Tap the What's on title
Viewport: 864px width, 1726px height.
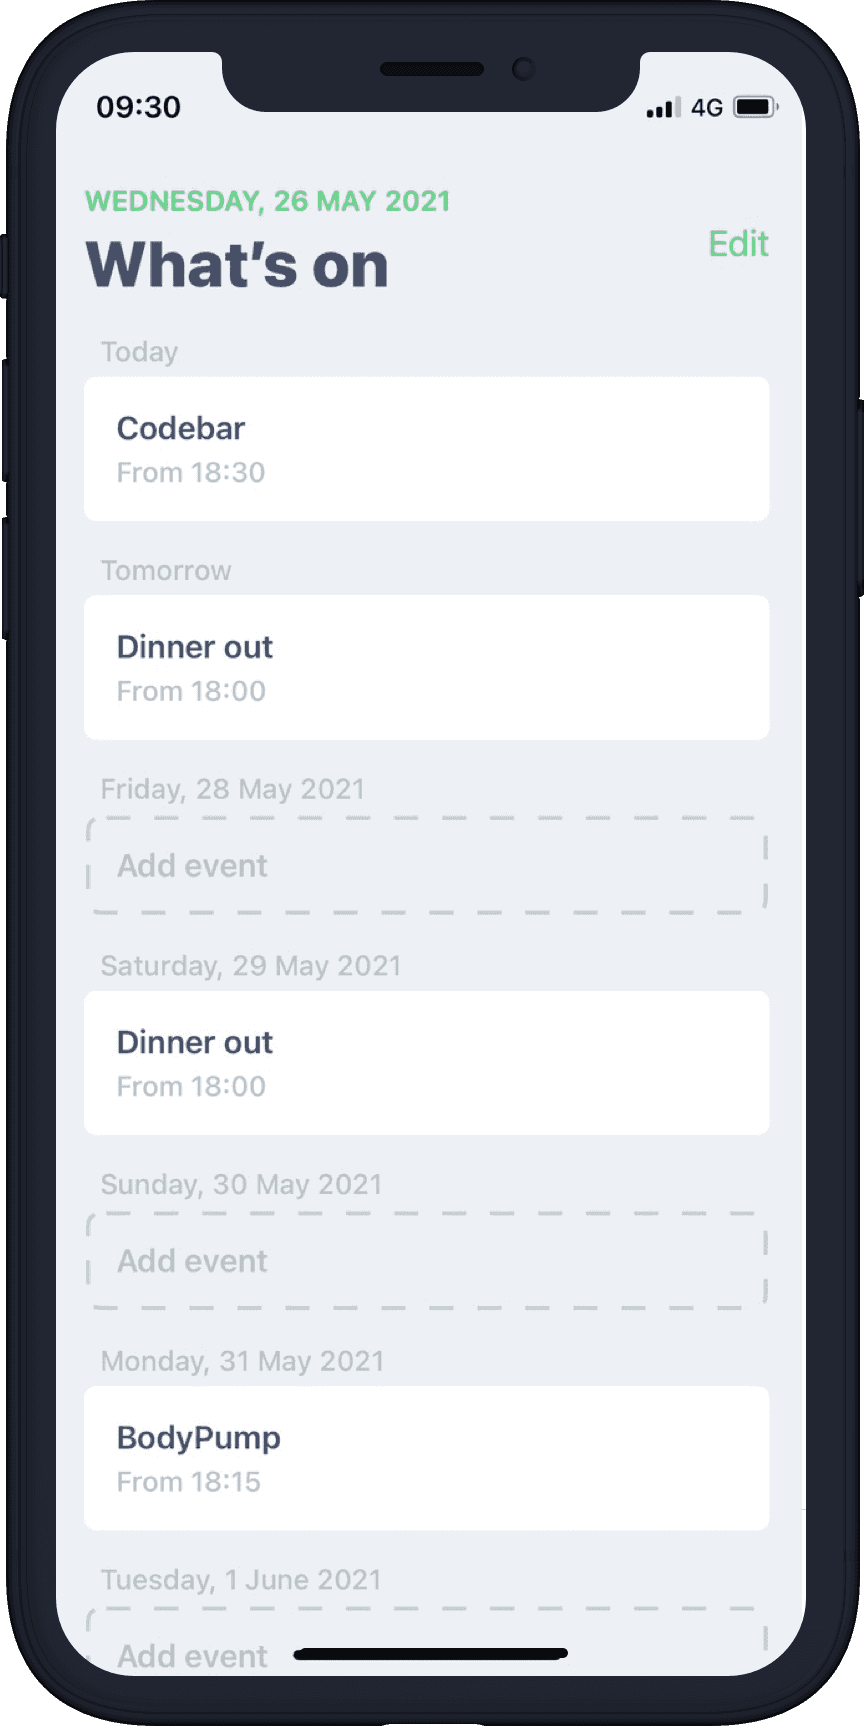[x=237, y=266]
